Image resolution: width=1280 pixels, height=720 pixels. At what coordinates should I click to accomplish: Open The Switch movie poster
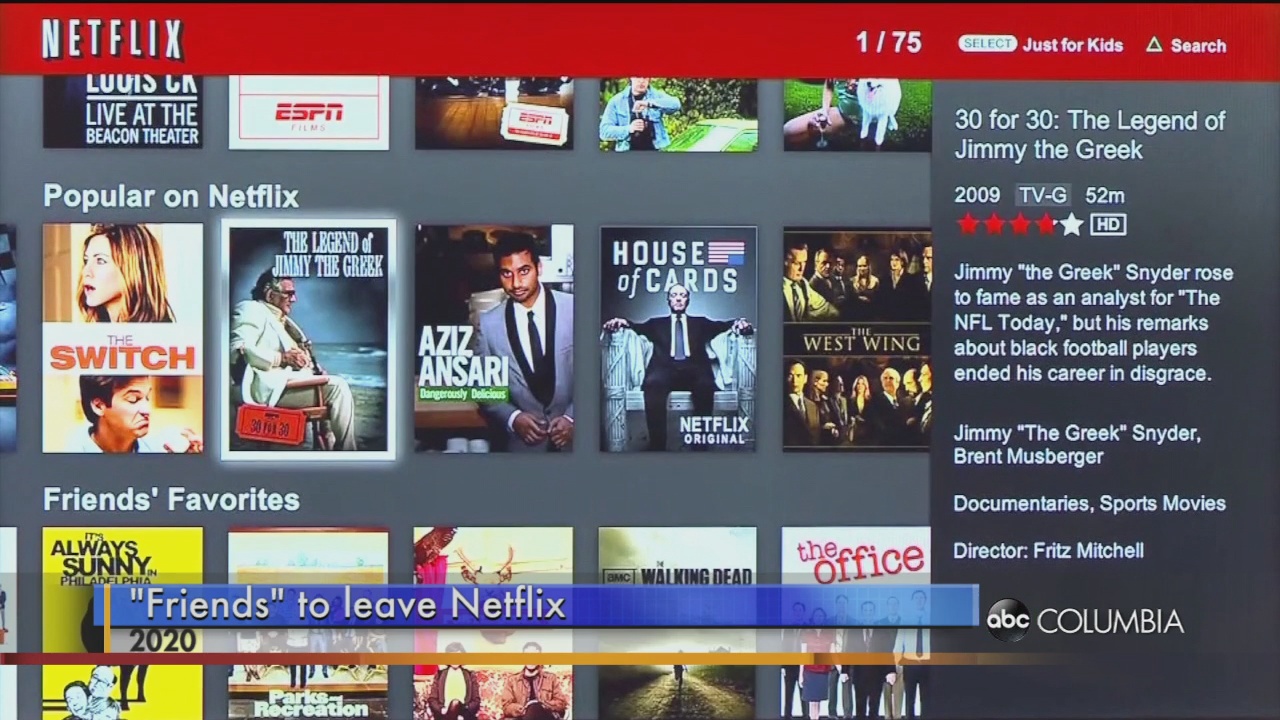click(123, 338)
